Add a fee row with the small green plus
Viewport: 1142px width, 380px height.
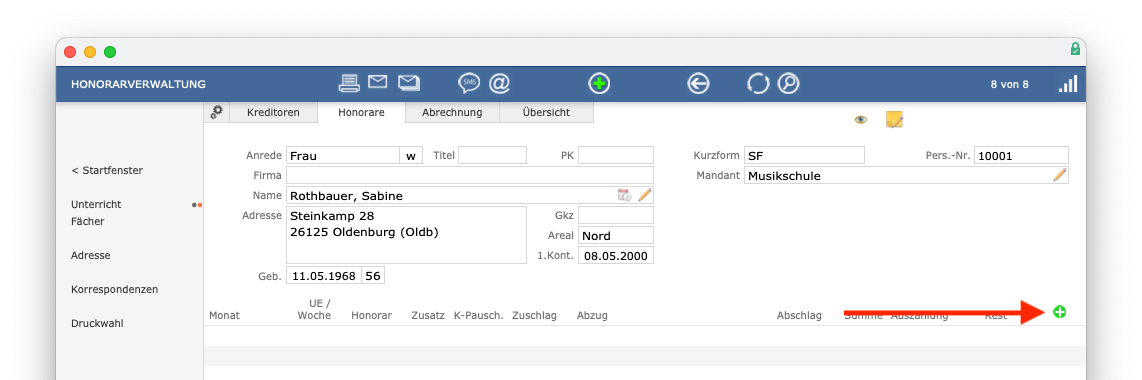tap(1060, 312)
